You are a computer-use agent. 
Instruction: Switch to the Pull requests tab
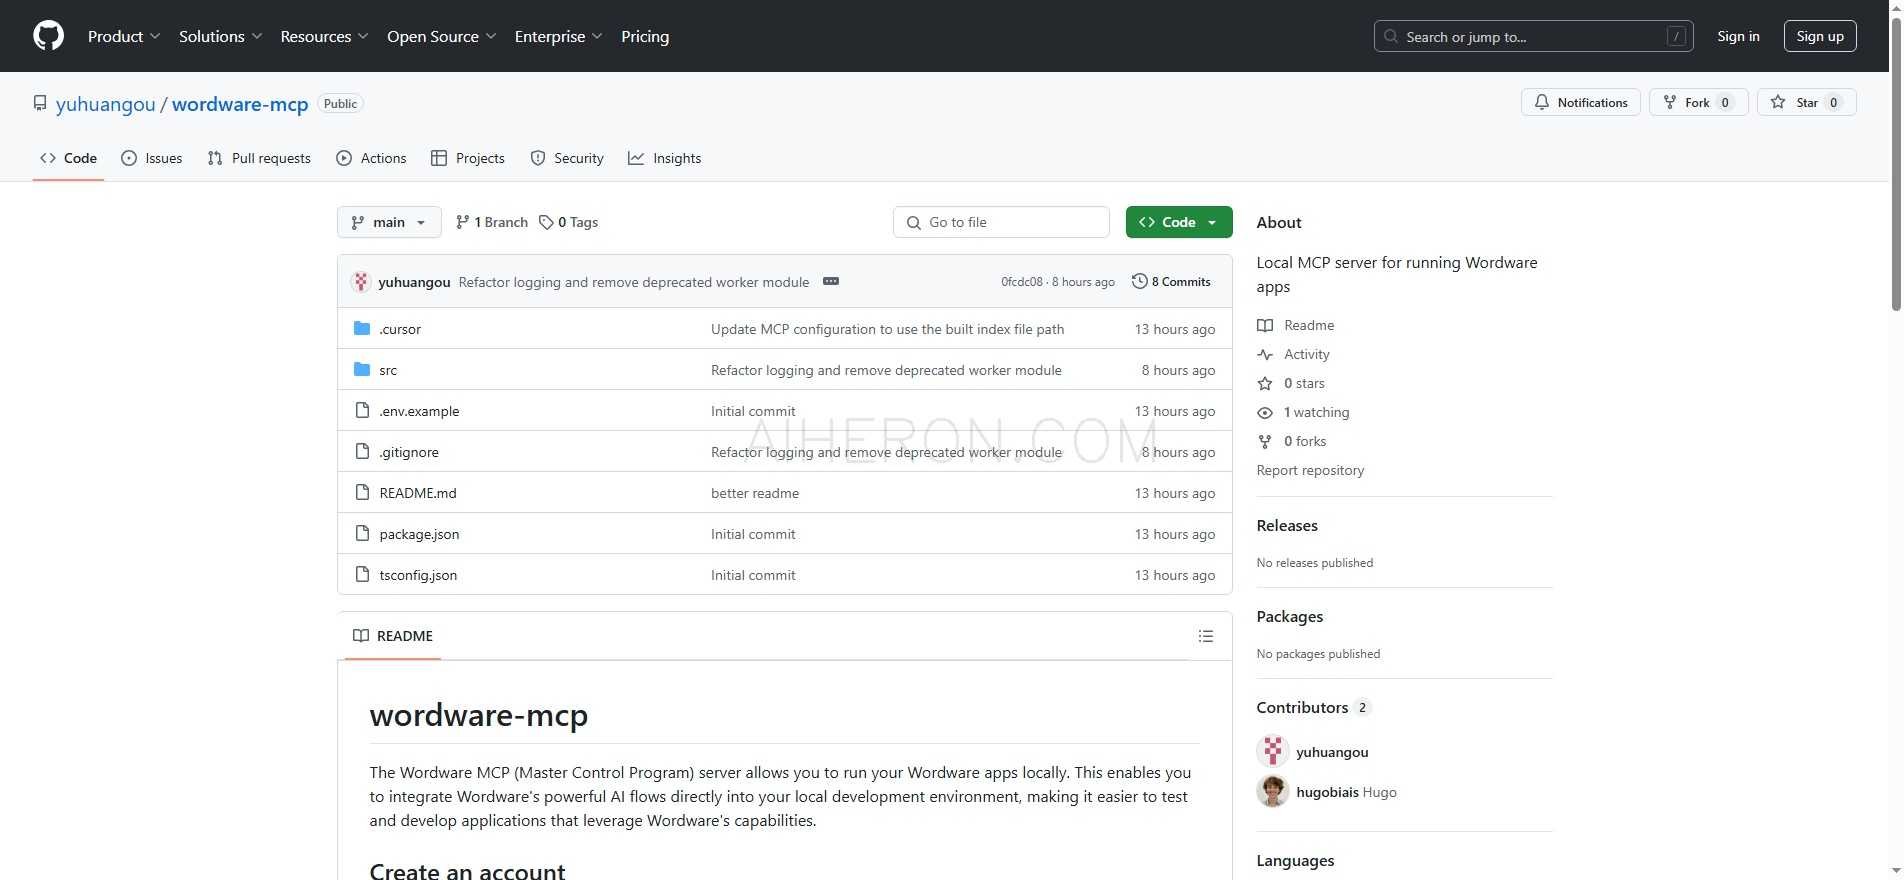[259, 158]
